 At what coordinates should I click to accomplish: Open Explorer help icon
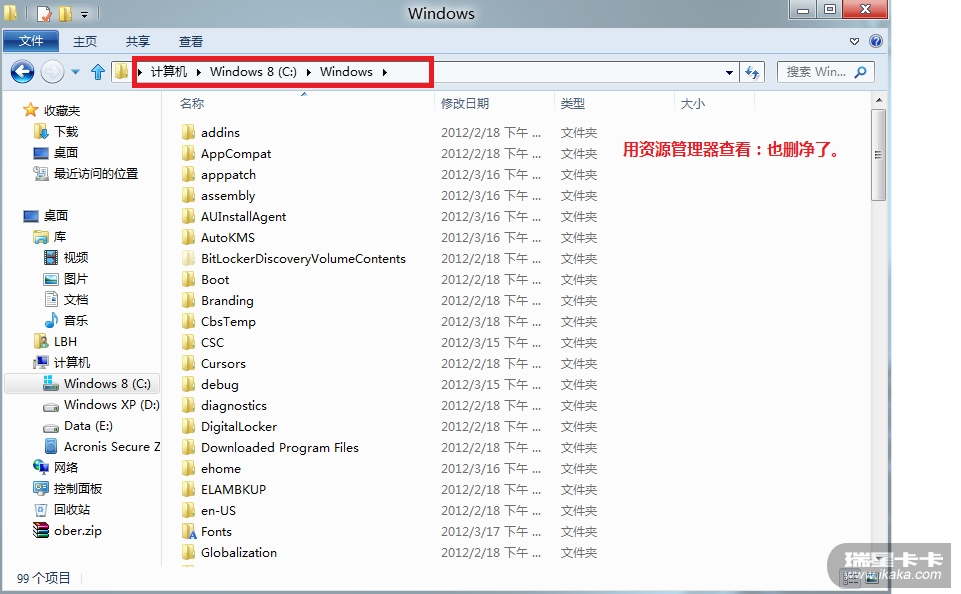coord(876,41)
